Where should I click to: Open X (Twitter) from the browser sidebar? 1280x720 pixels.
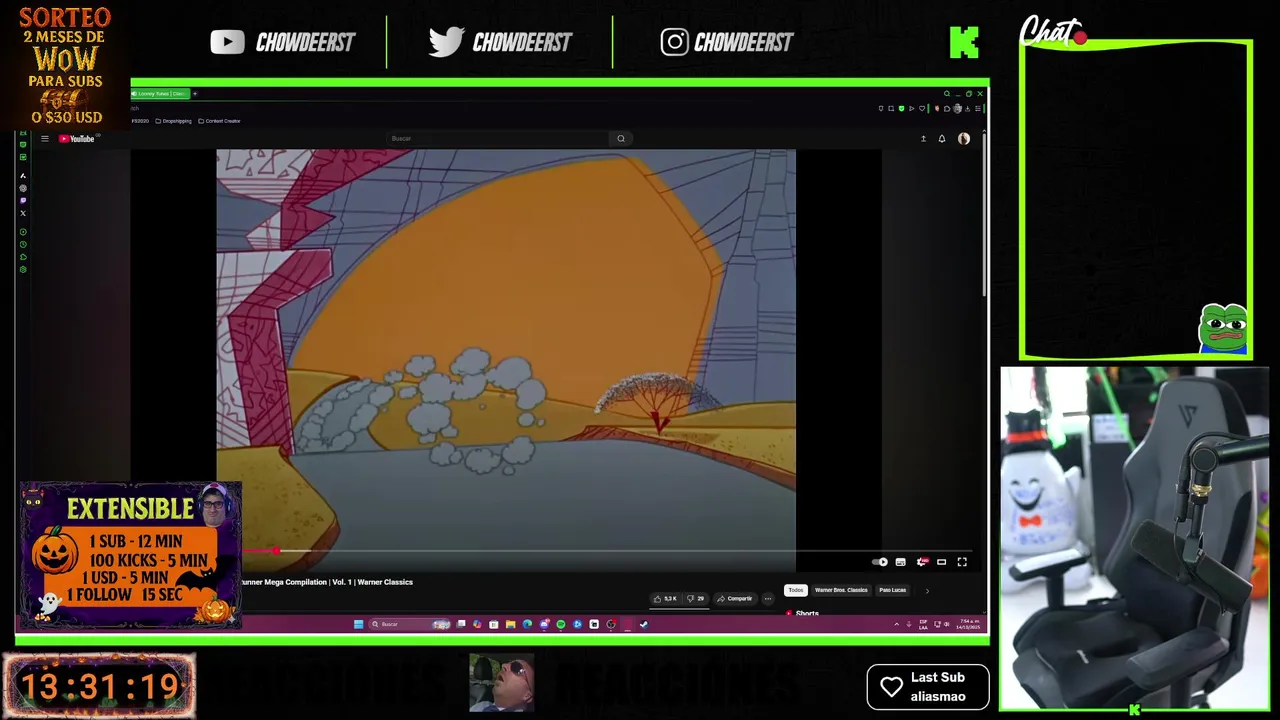click(23, 213)
